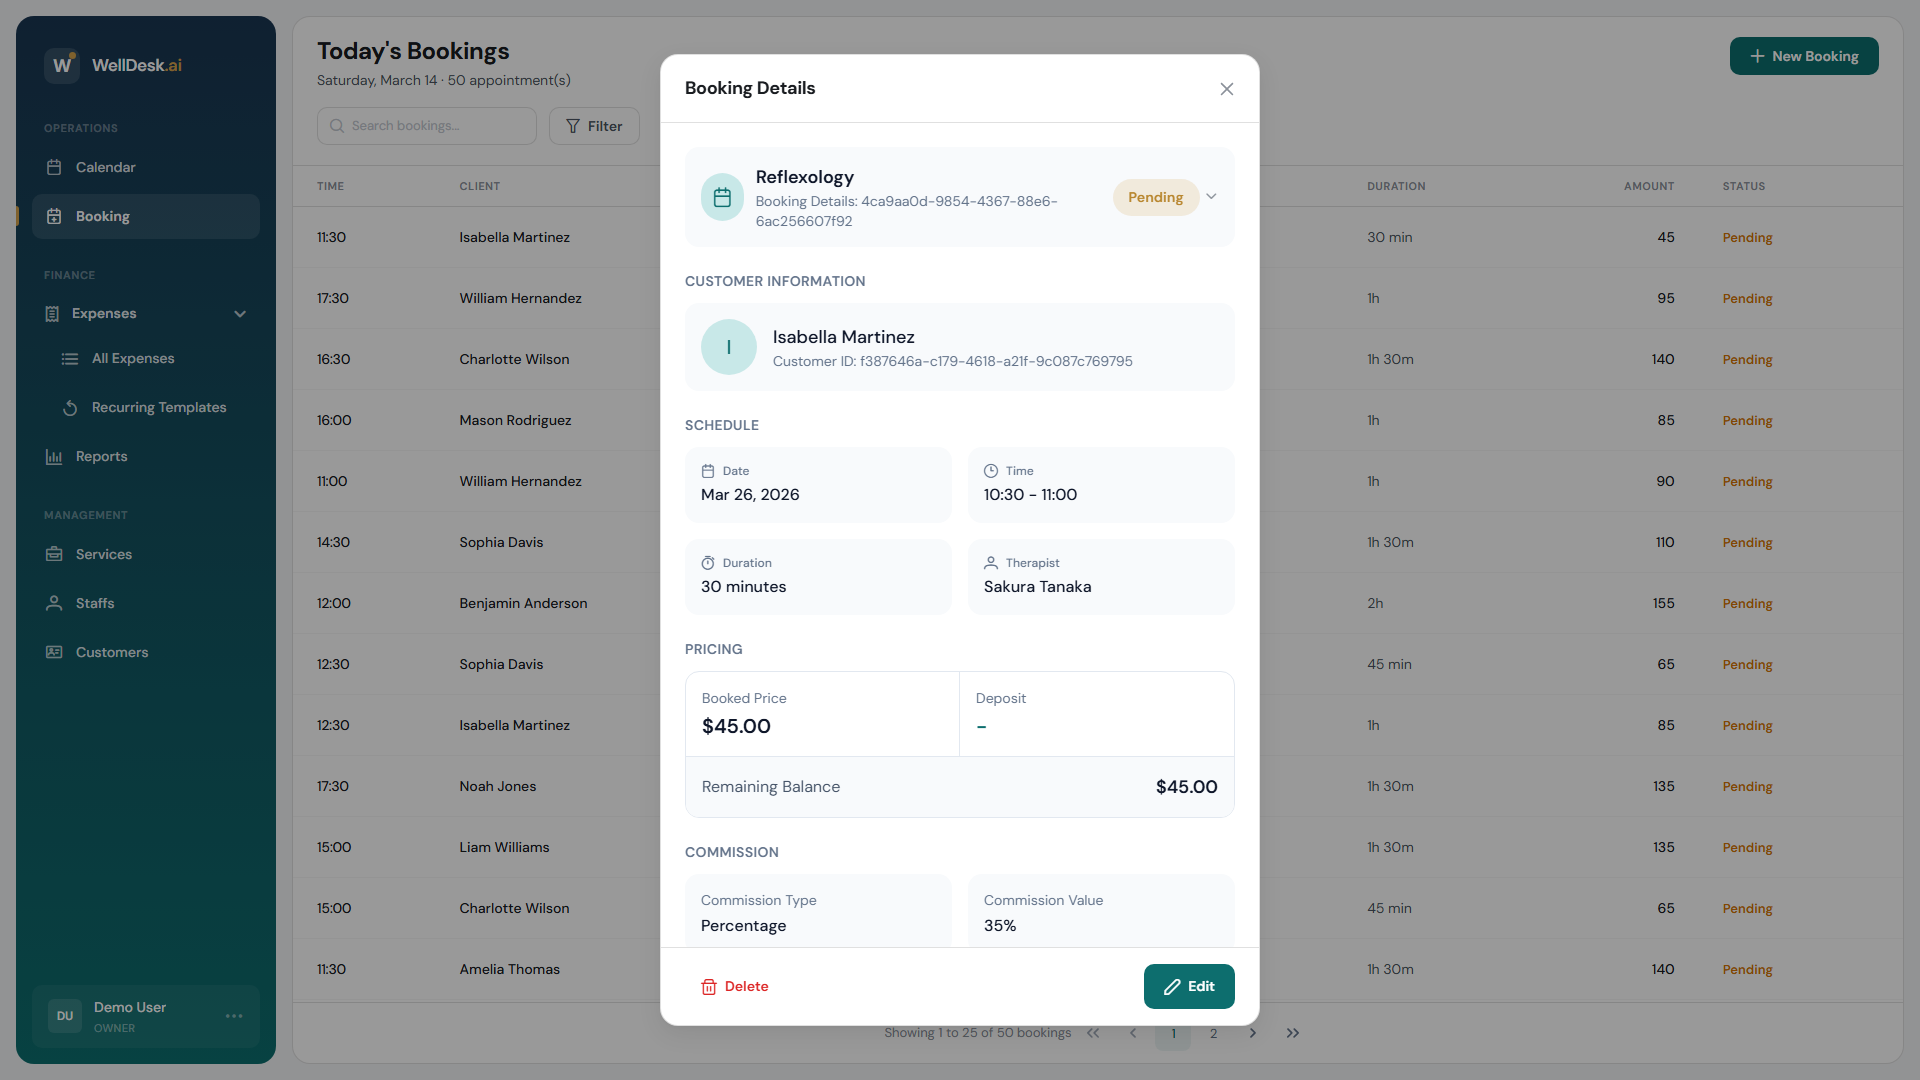Create a New Booking
The height and width of the screenshot is (1080, 1920).
(x=1803, y=56)
